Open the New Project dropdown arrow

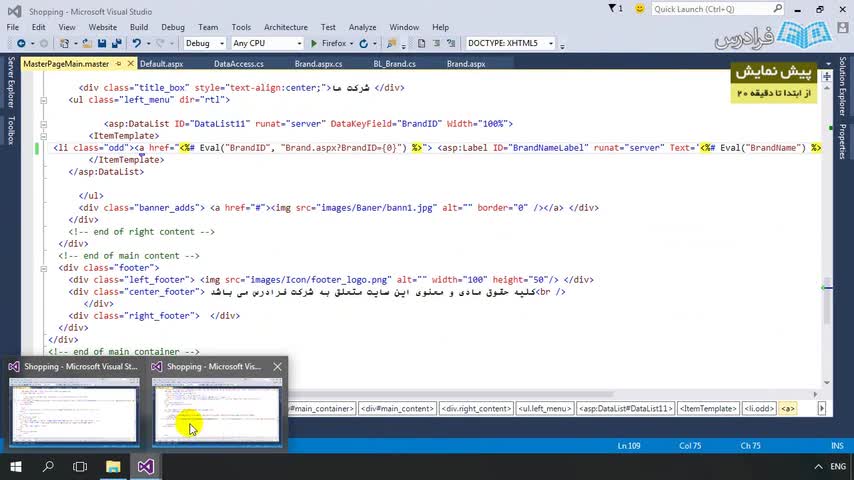click(x=75, y=44)
